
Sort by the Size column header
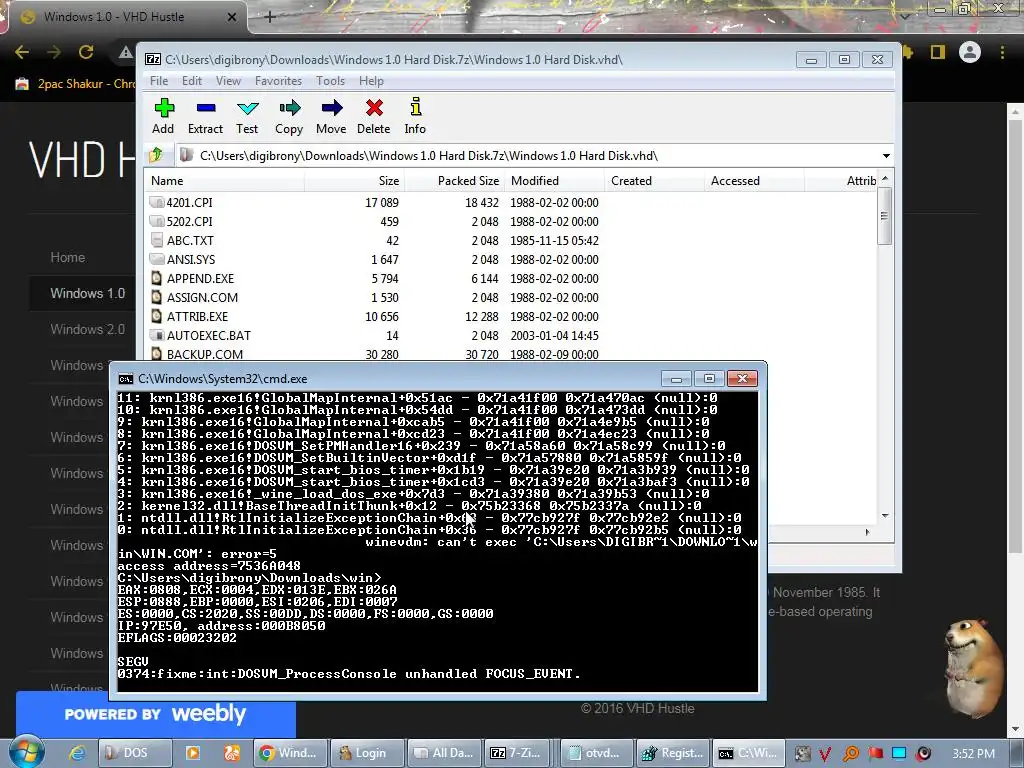click(355, 181)
